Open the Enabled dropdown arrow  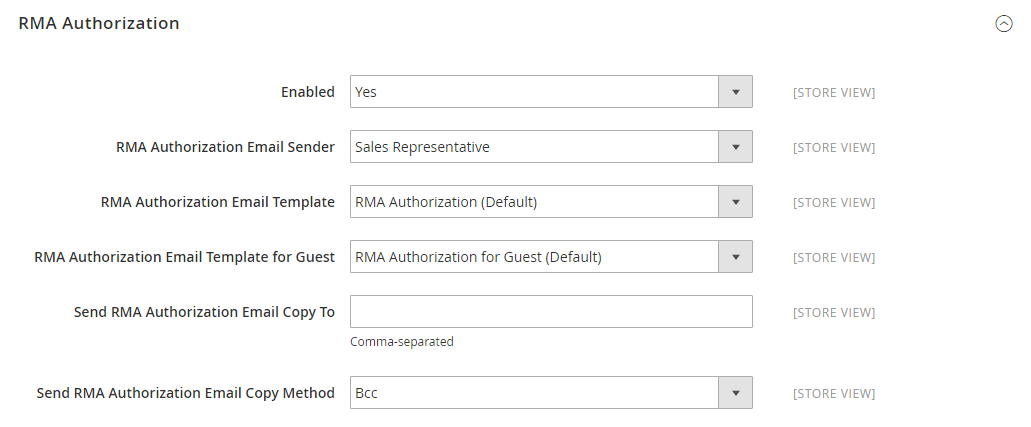click(735, 92)
